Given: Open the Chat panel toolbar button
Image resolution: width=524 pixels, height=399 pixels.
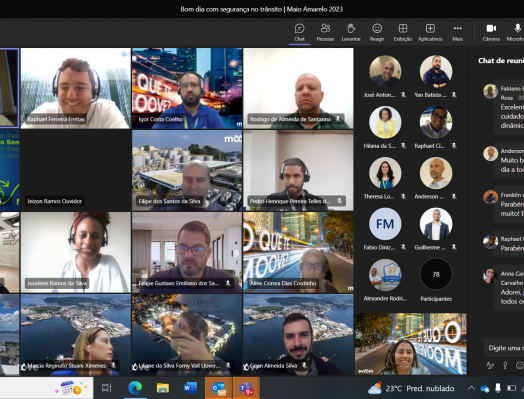Looking at the screenshot, I should 299,32.
